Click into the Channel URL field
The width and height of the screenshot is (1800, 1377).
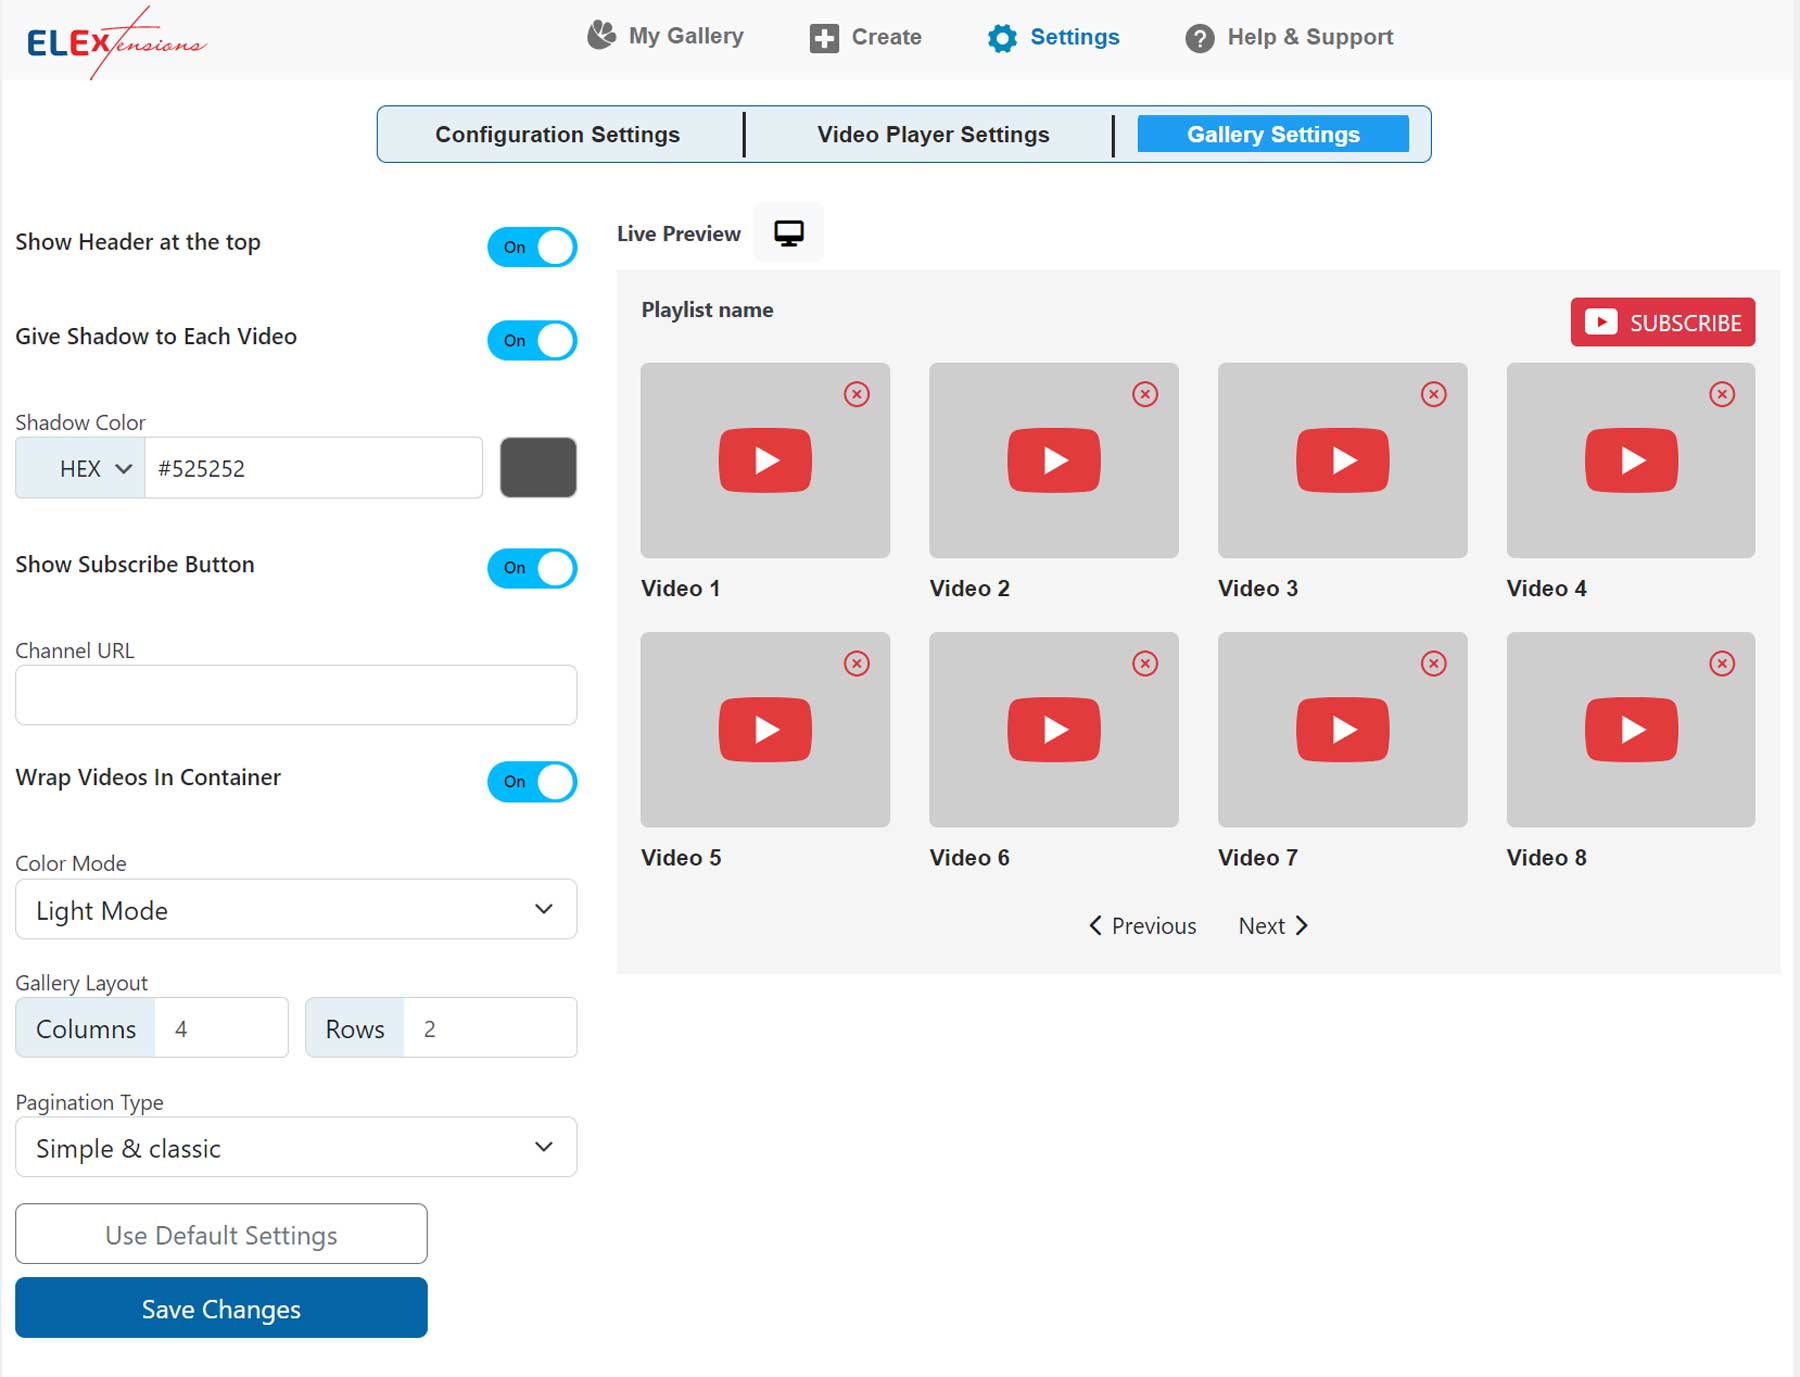[x=296, y=695]
